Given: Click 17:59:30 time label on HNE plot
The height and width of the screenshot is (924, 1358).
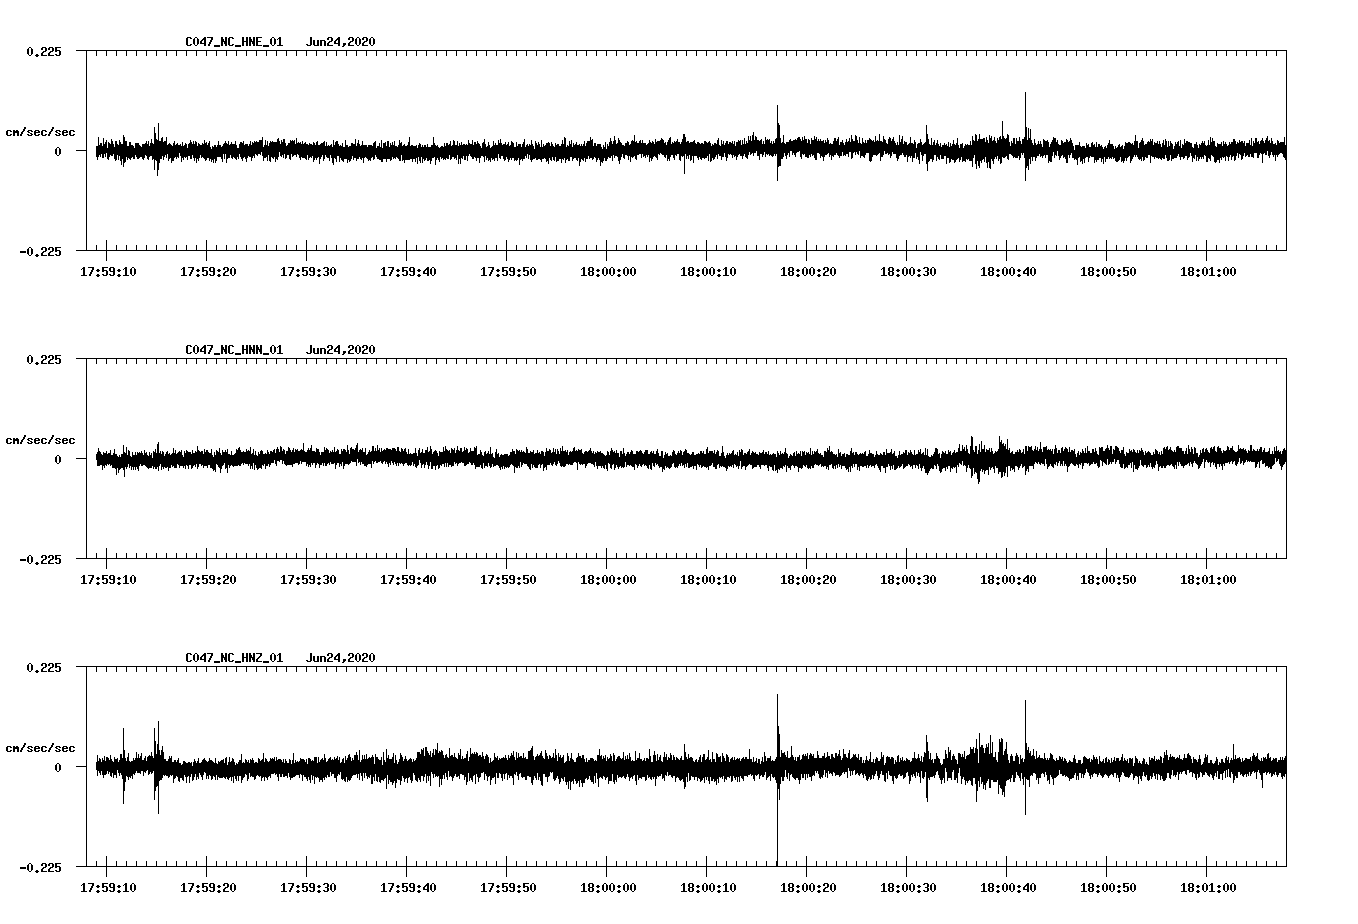Looking at the screenshot, I should (x=308, y=272).
